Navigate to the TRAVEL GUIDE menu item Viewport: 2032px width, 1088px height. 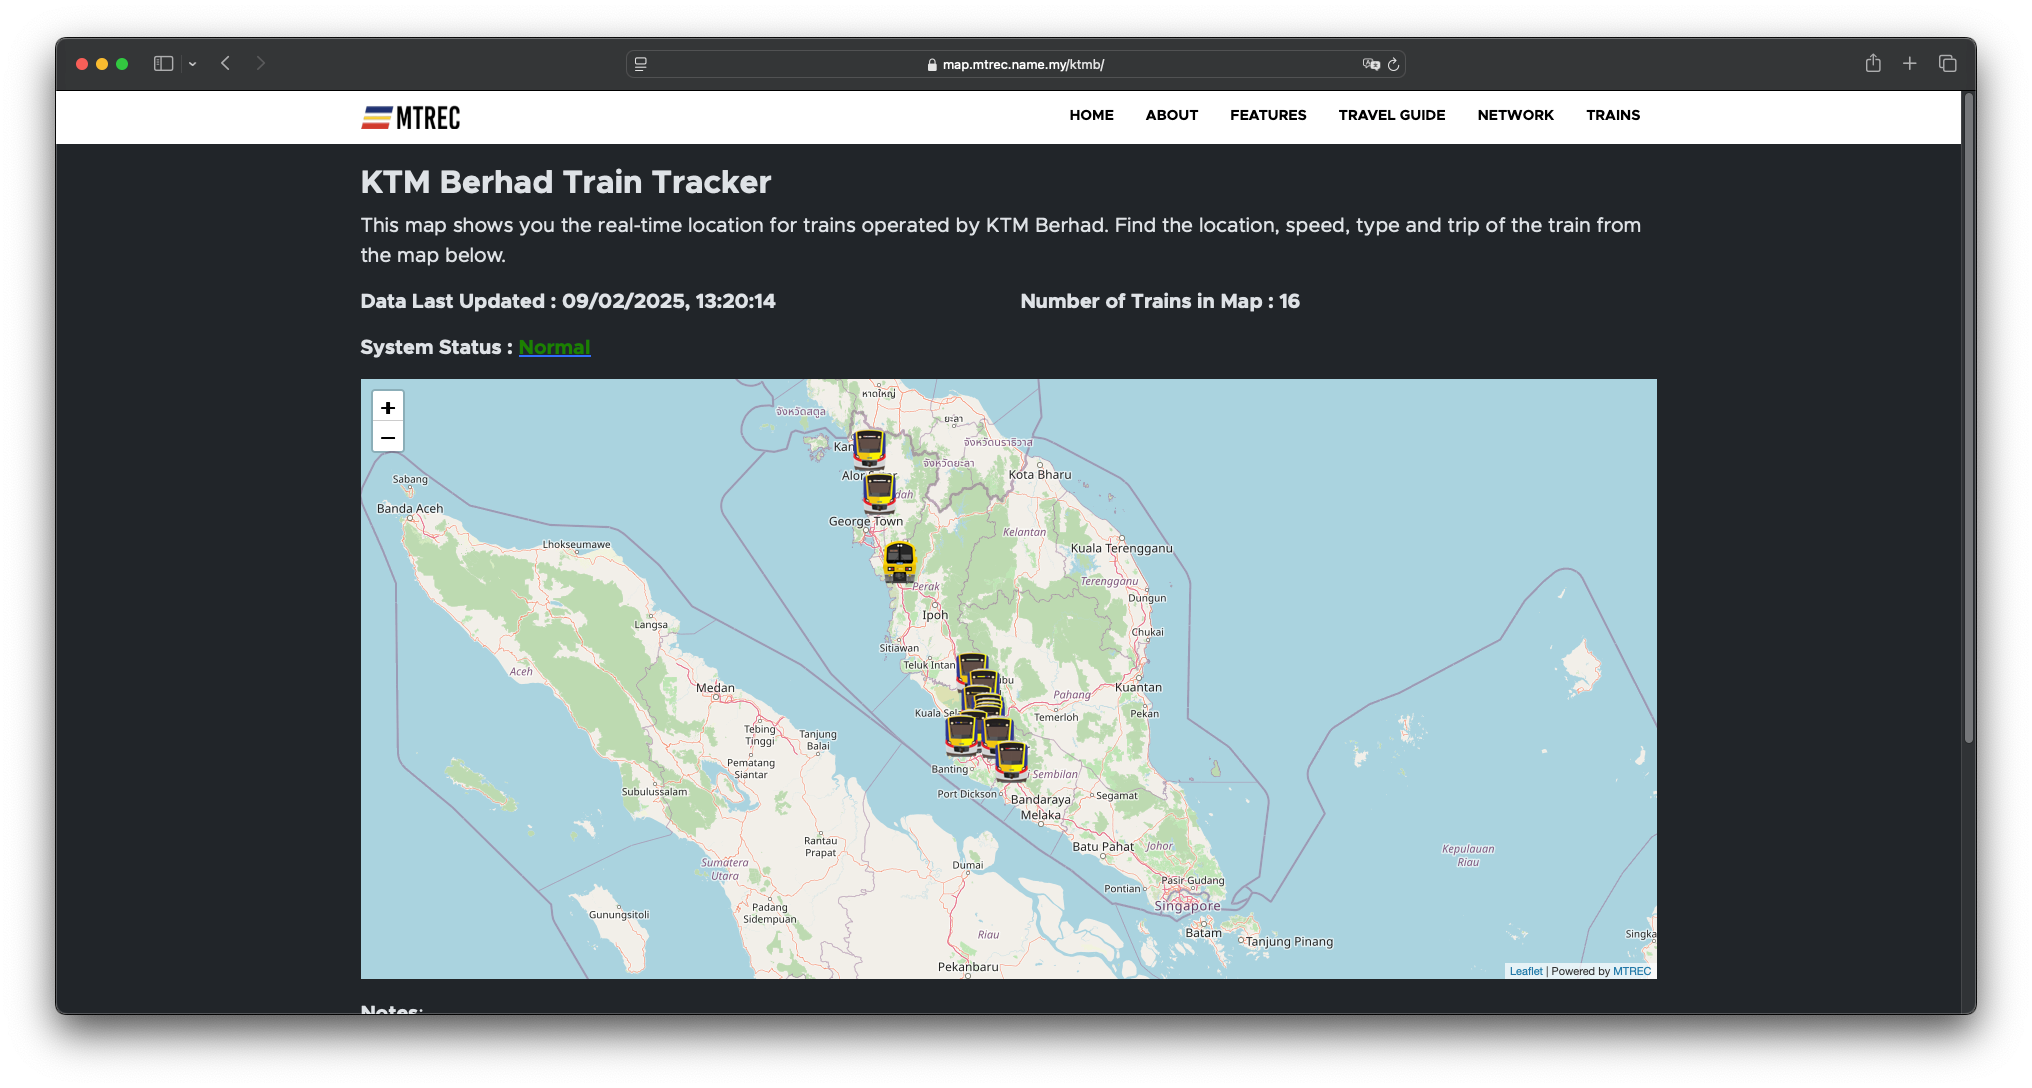tap(1392, 115)
